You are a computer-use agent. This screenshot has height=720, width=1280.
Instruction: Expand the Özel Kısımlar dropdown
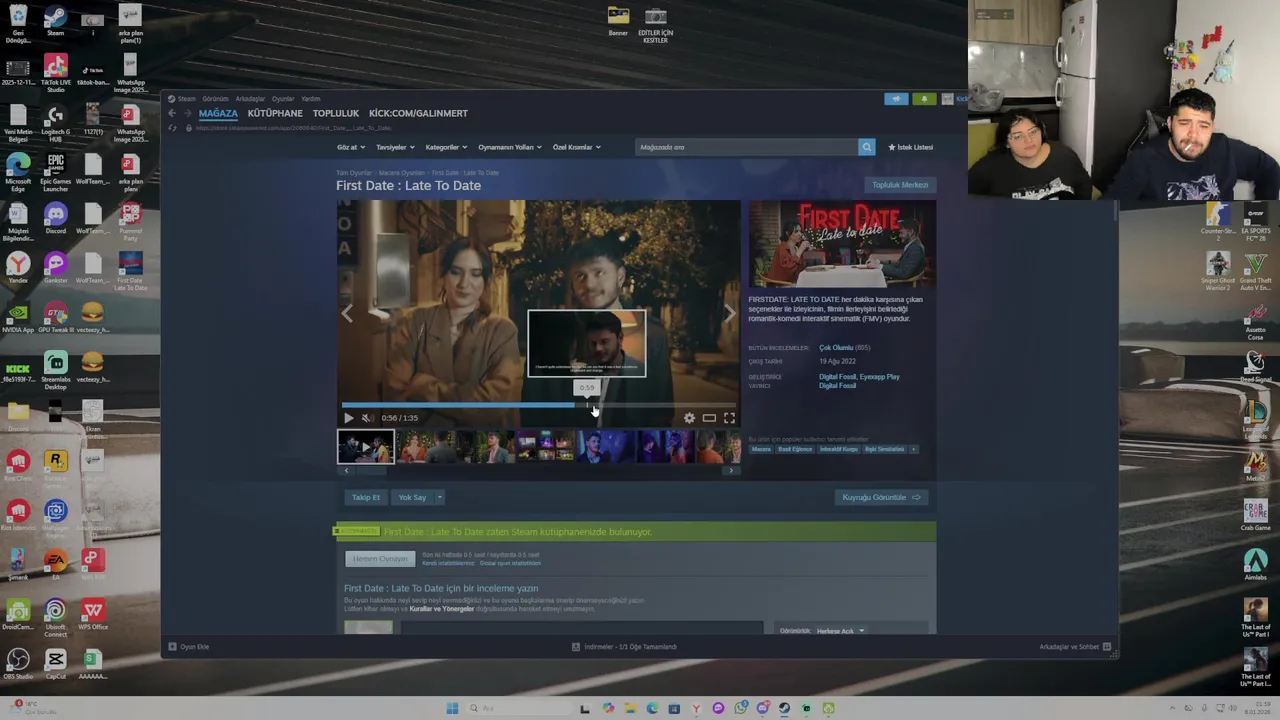tap(576, 147)
